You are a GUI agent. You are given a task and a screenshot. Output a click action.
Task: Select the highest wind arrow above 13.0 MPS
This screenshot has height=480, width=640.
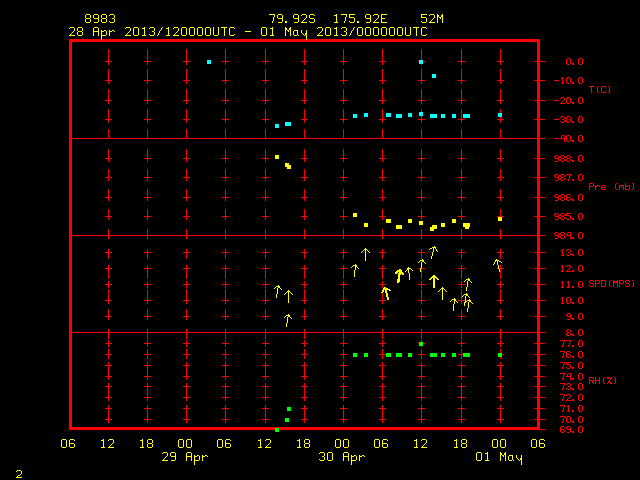[433, 252]
